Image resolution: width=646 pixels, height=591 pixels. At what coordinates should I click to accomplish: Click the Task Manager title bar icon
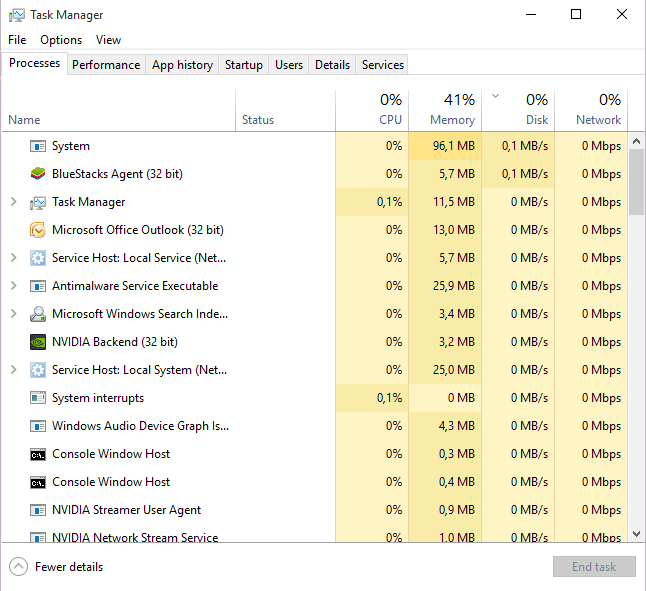point(17,15)
